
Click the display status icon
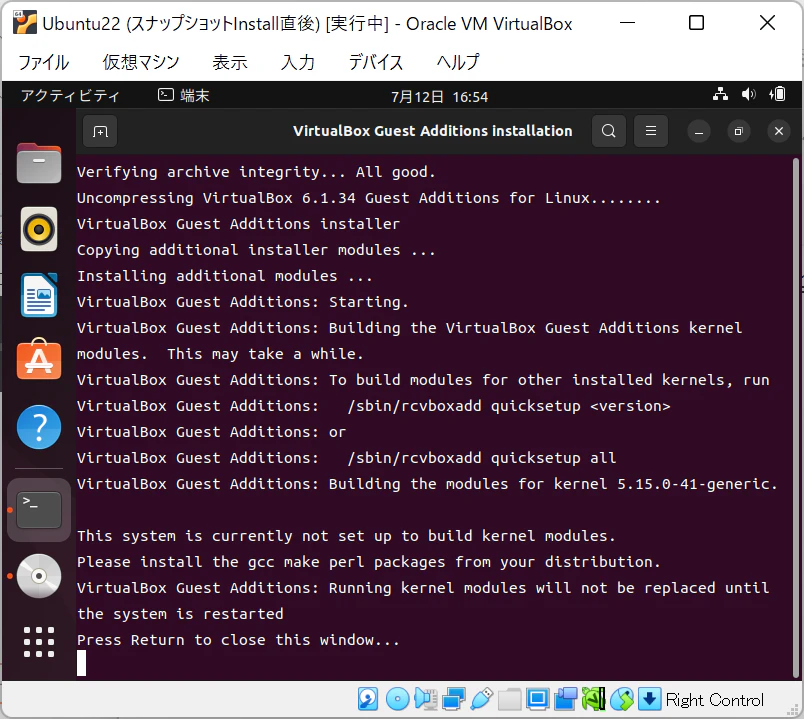537,699
